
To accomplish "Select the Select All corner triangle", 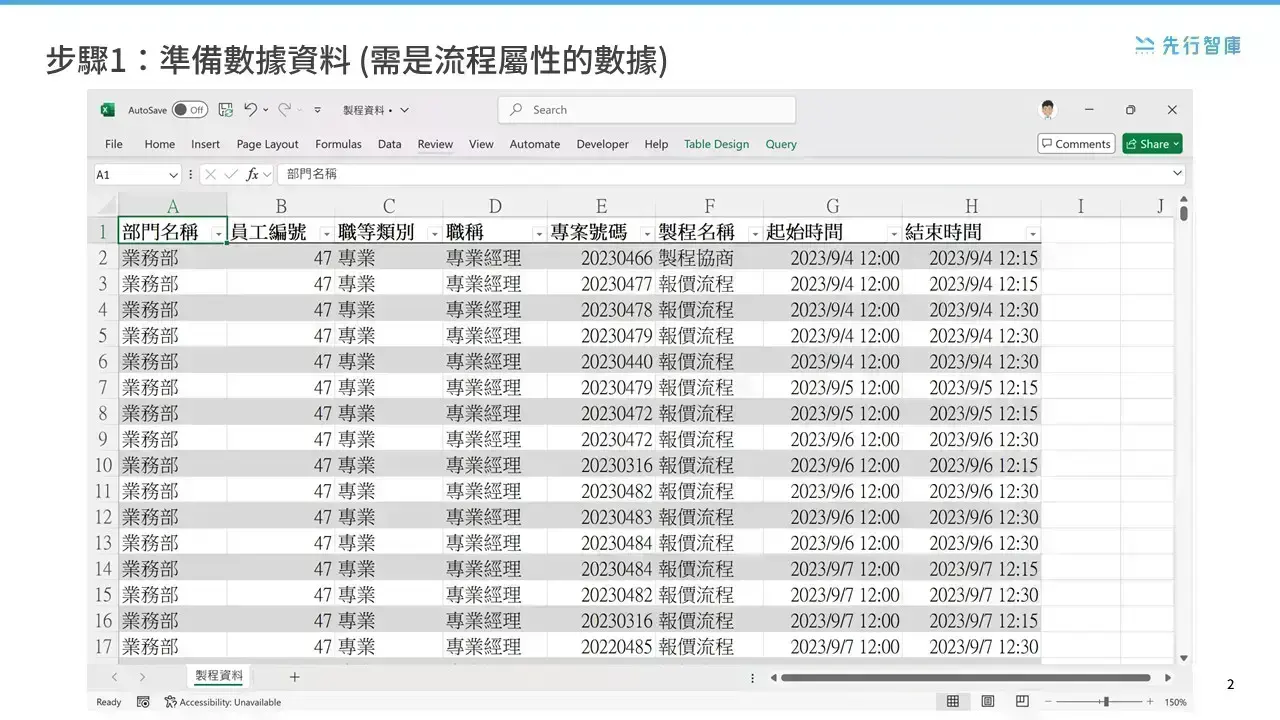I will pos(105,206).
